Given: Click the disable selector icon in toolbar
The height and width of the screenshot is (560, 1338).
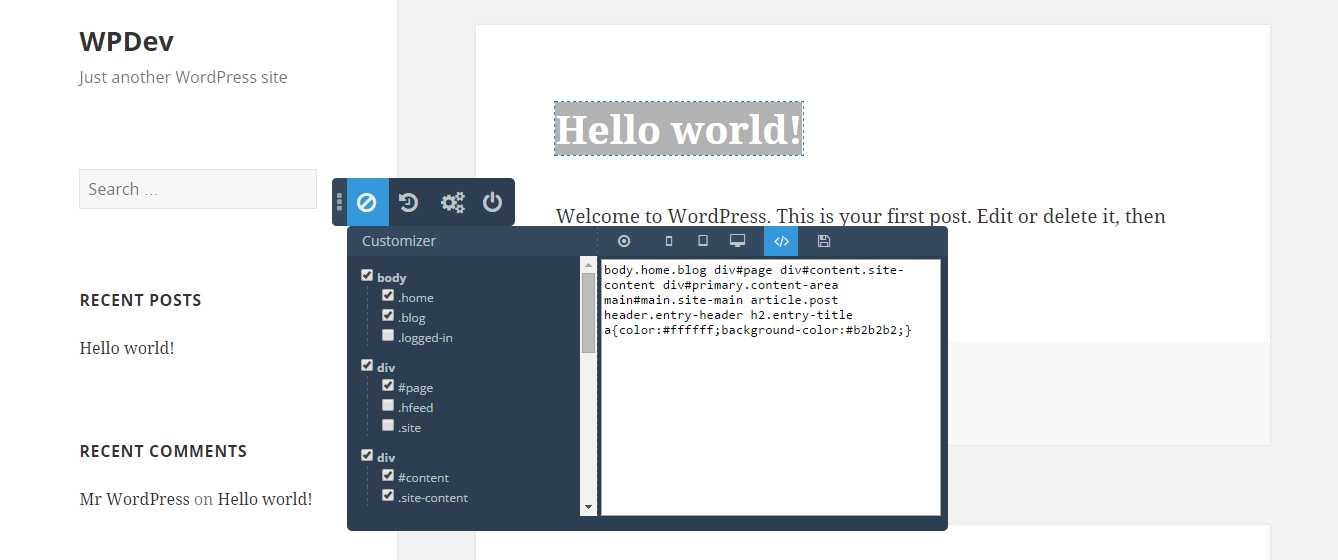Looking at the screenshot, I should click(367, 202).
